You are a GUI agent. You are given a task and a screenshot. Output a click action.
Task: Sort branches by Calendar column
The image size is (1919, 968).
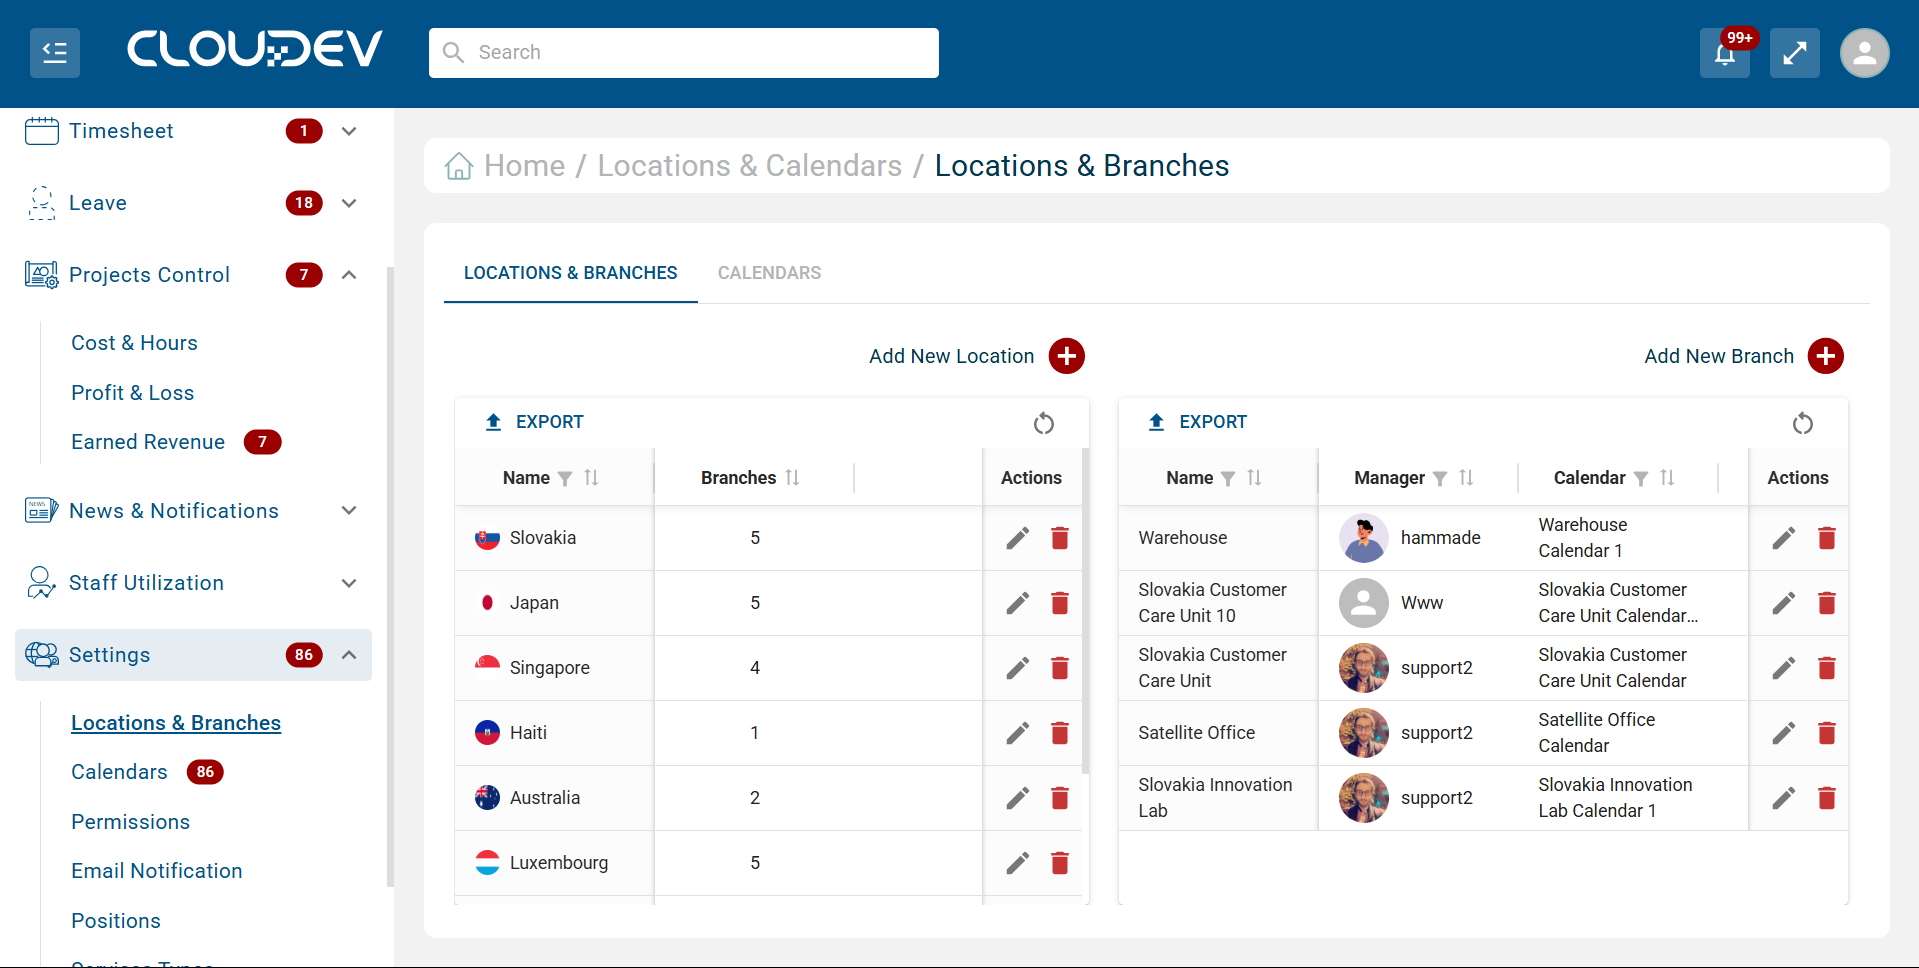[1667, 478]
